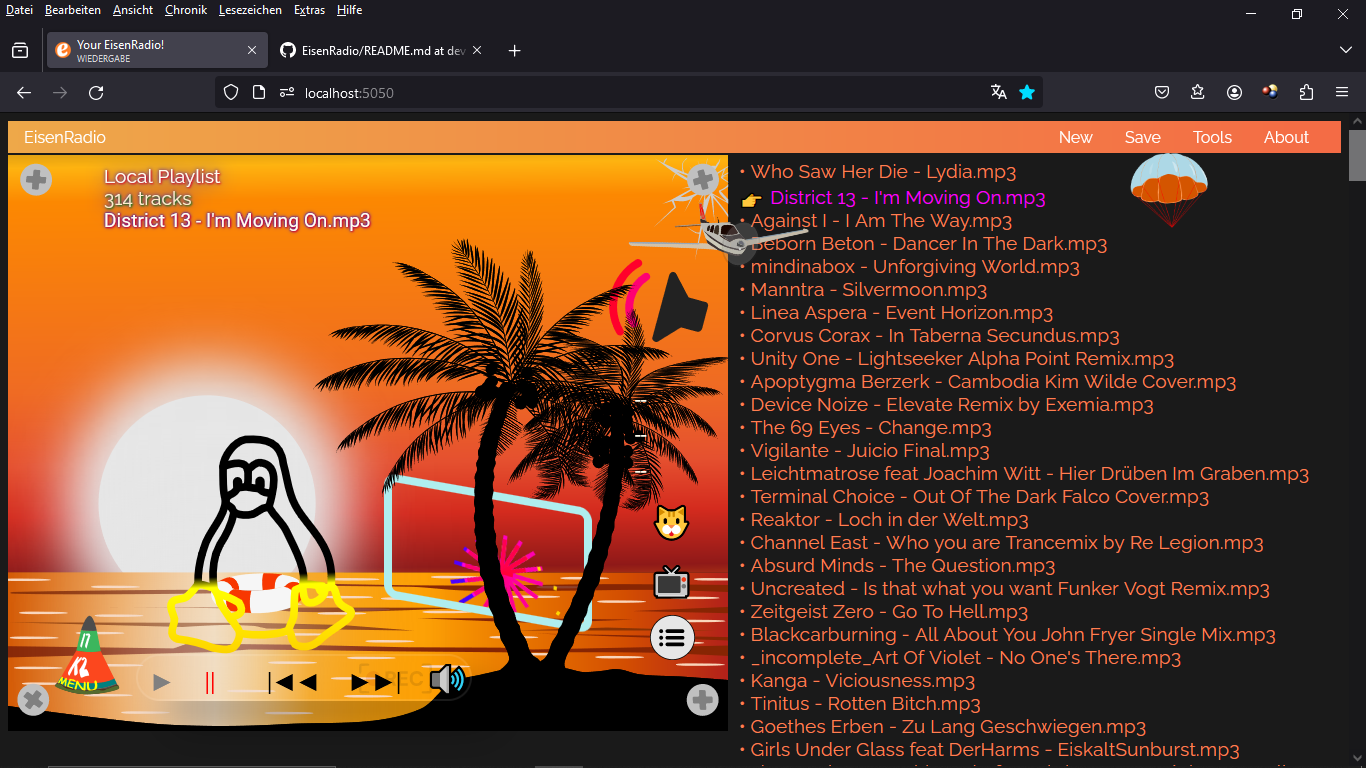This screenshot has width=1366, height=768.
Task: Click the EisenRadio brand link
Action: click(x=65, y=138)
